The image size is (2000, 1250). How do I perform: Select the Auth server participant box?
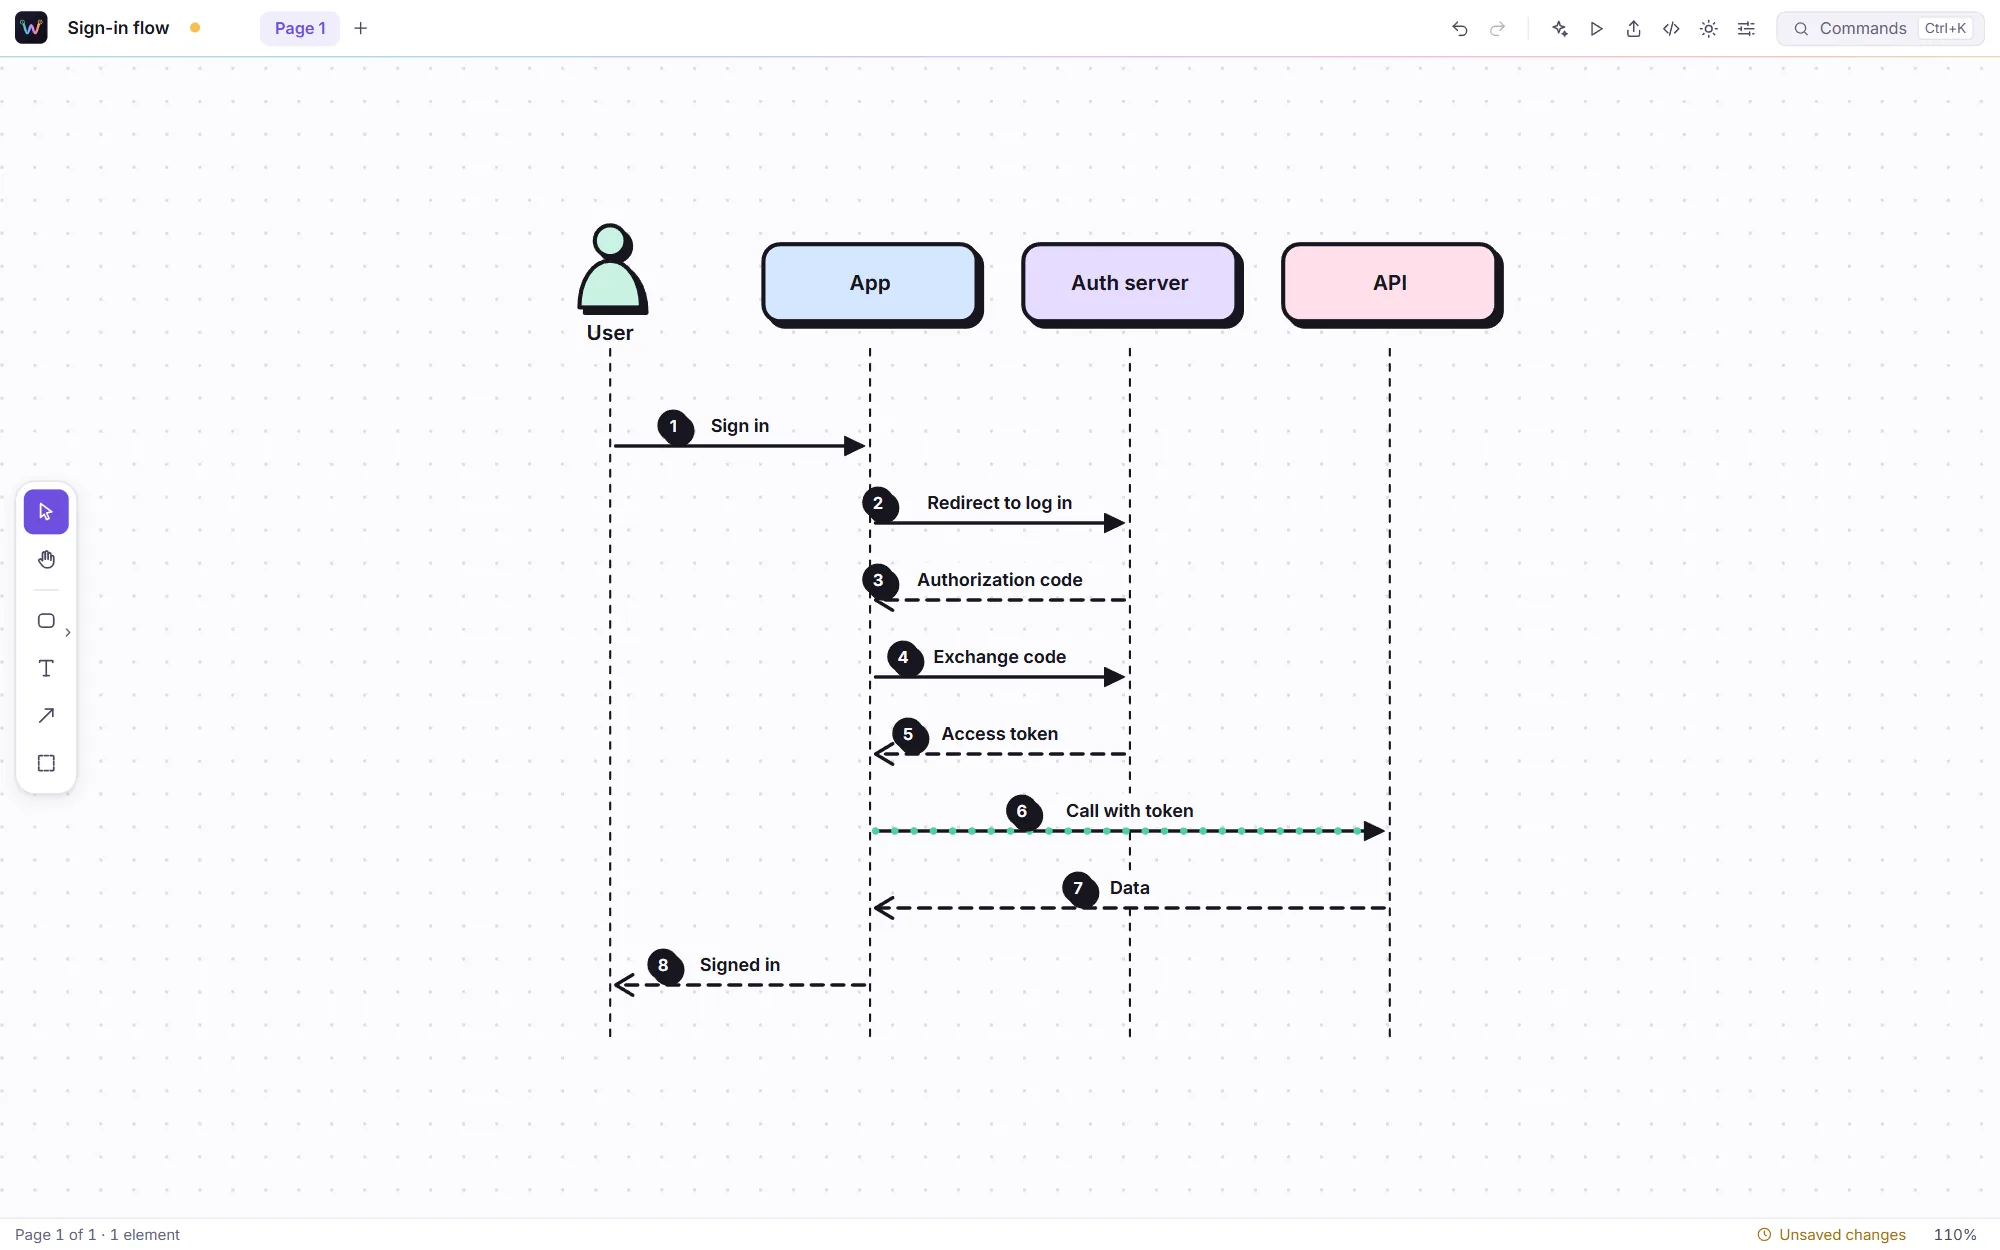click(x=1130, y=283)
